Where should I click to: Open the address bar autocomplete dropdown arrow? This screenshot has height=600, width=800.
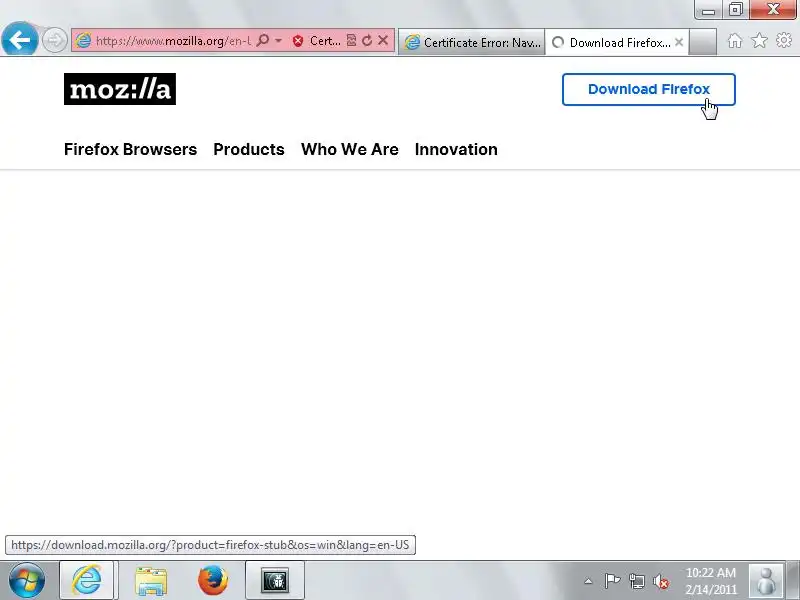[278, 40]
